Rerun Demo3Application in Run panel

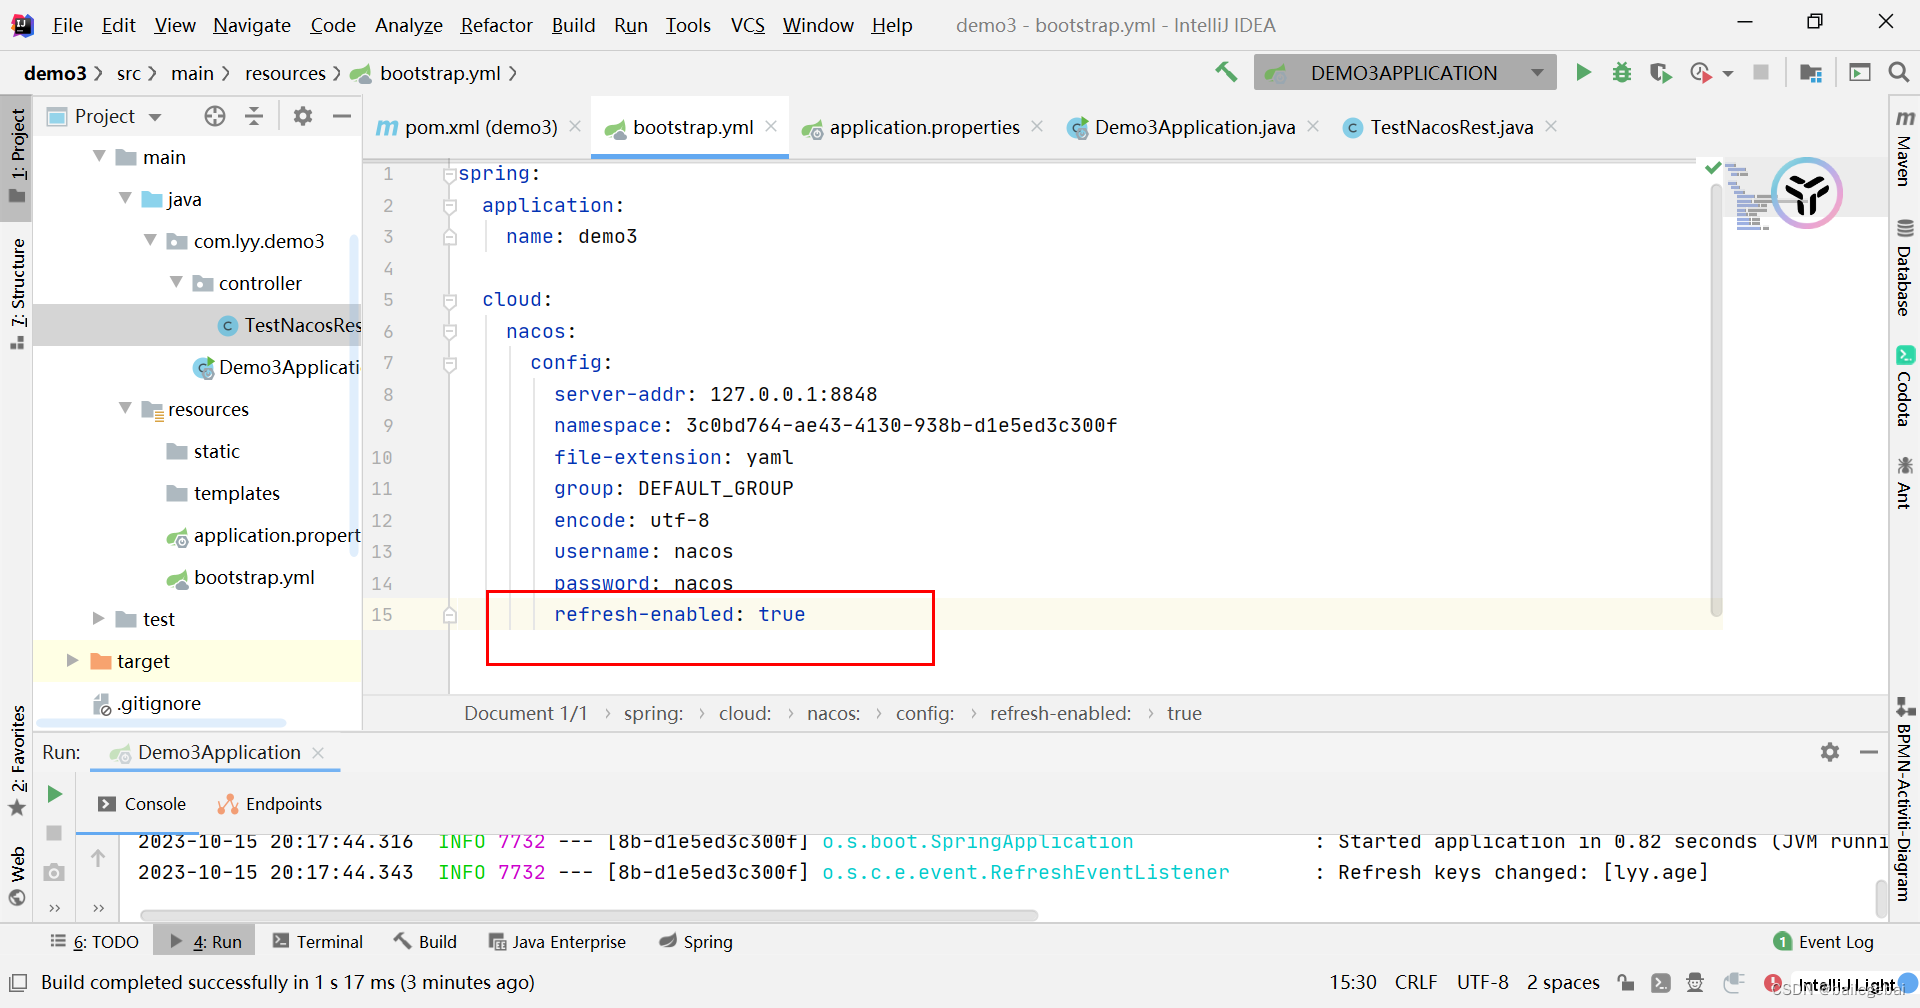point(55,794)
